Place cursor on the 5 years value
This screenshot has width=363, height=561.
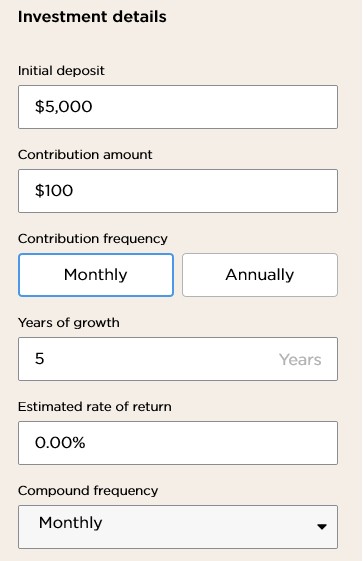tap(40, 358)
